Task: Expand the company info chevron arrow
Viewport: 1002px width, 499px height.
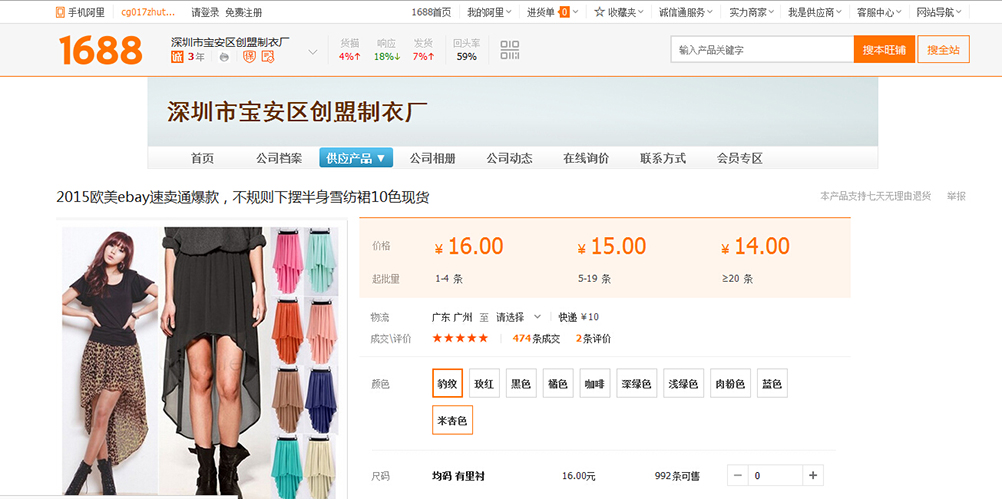Action: [x=312, y=52]
